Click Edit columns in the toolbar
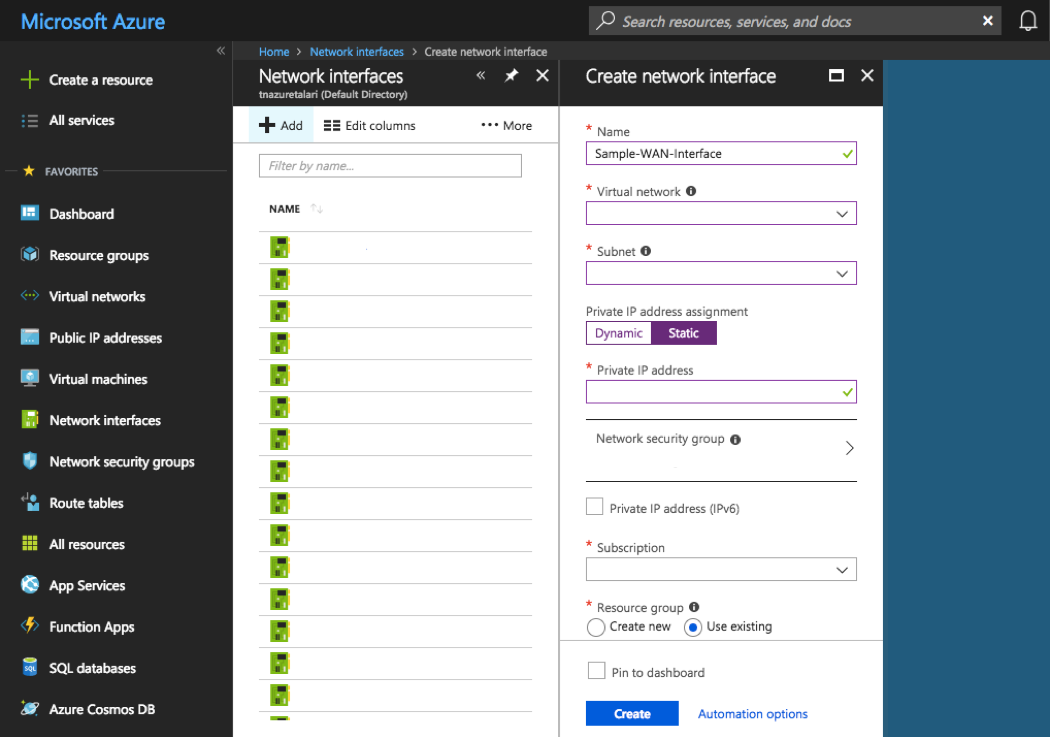This screenshot has width=1050, height=737. (x=369, y=126)
